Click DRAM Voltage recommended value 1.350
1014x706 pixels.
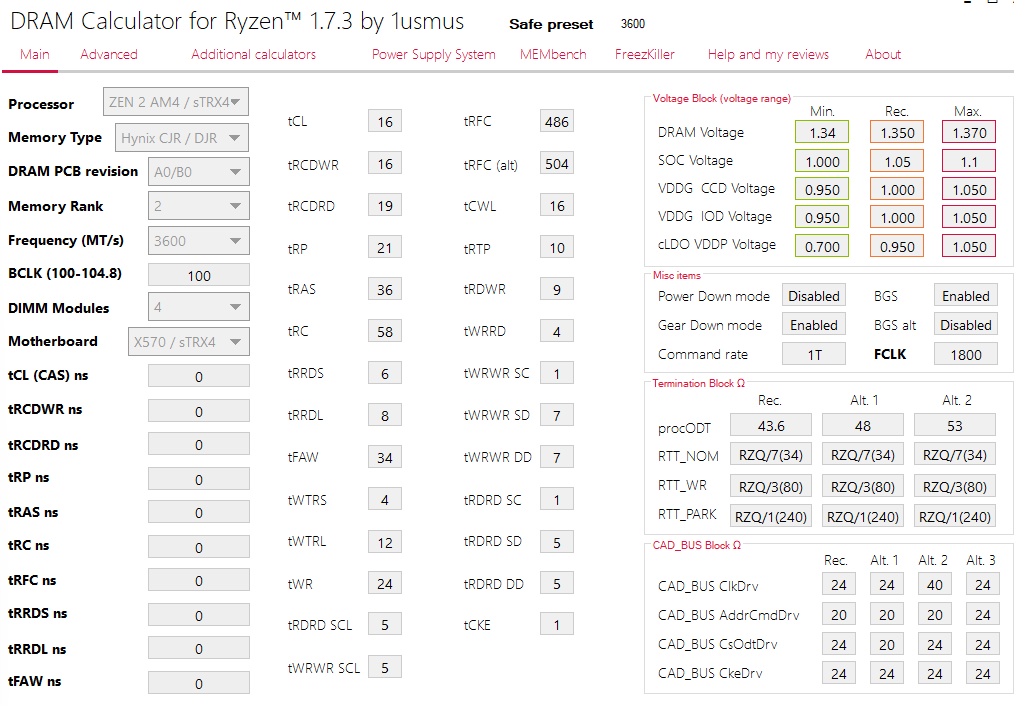coord(897,133)
